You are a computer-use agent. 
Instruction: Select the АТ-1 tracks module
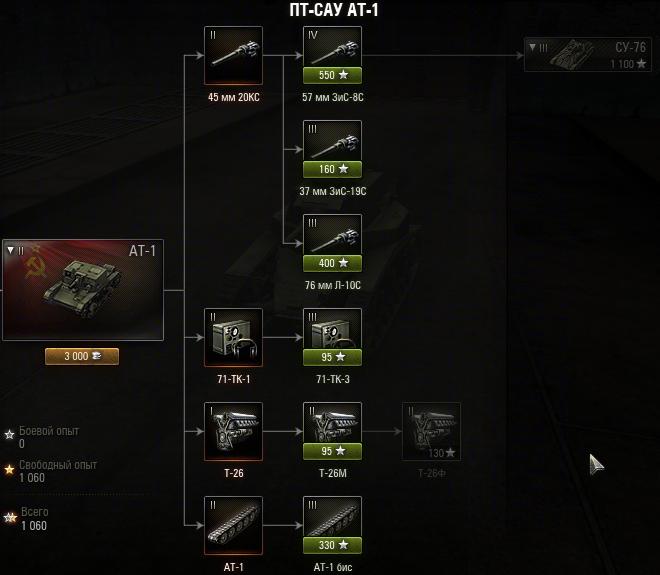(x=233, y=525)
